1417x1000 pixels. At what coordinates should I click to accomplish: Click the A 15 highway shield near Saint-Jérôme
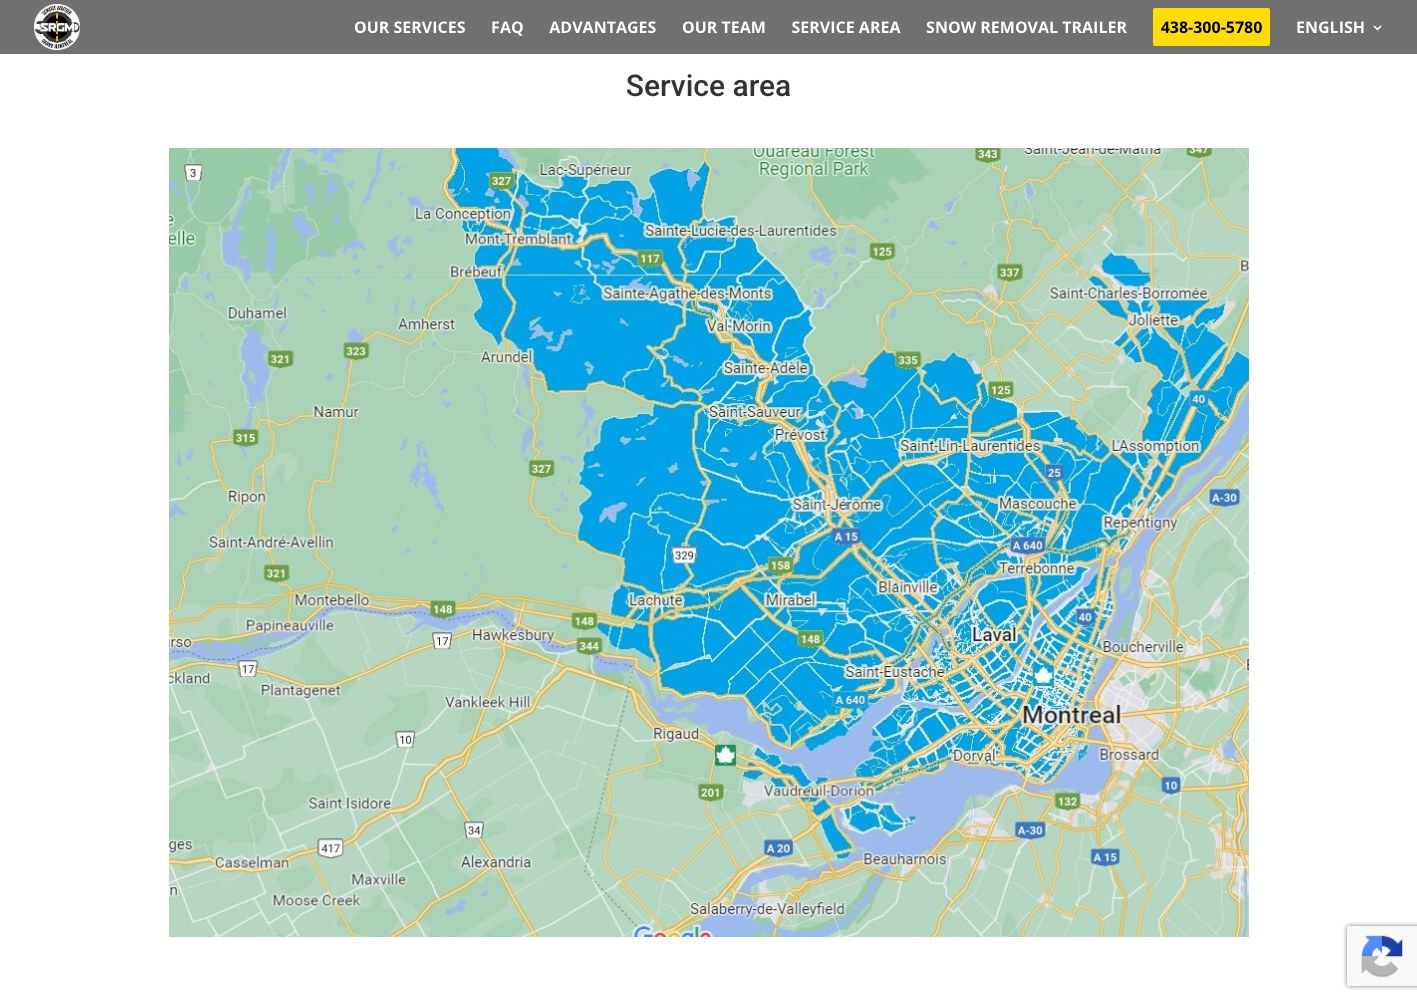(x=846, y=537)
